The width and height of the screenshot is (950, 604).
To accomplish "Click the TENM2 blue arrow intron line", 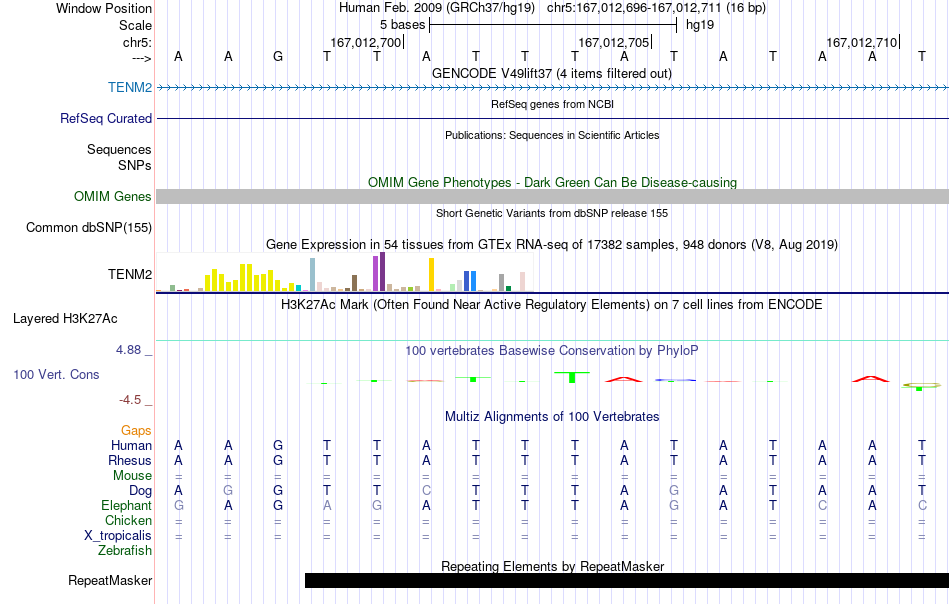I will [x=553, y=88].
